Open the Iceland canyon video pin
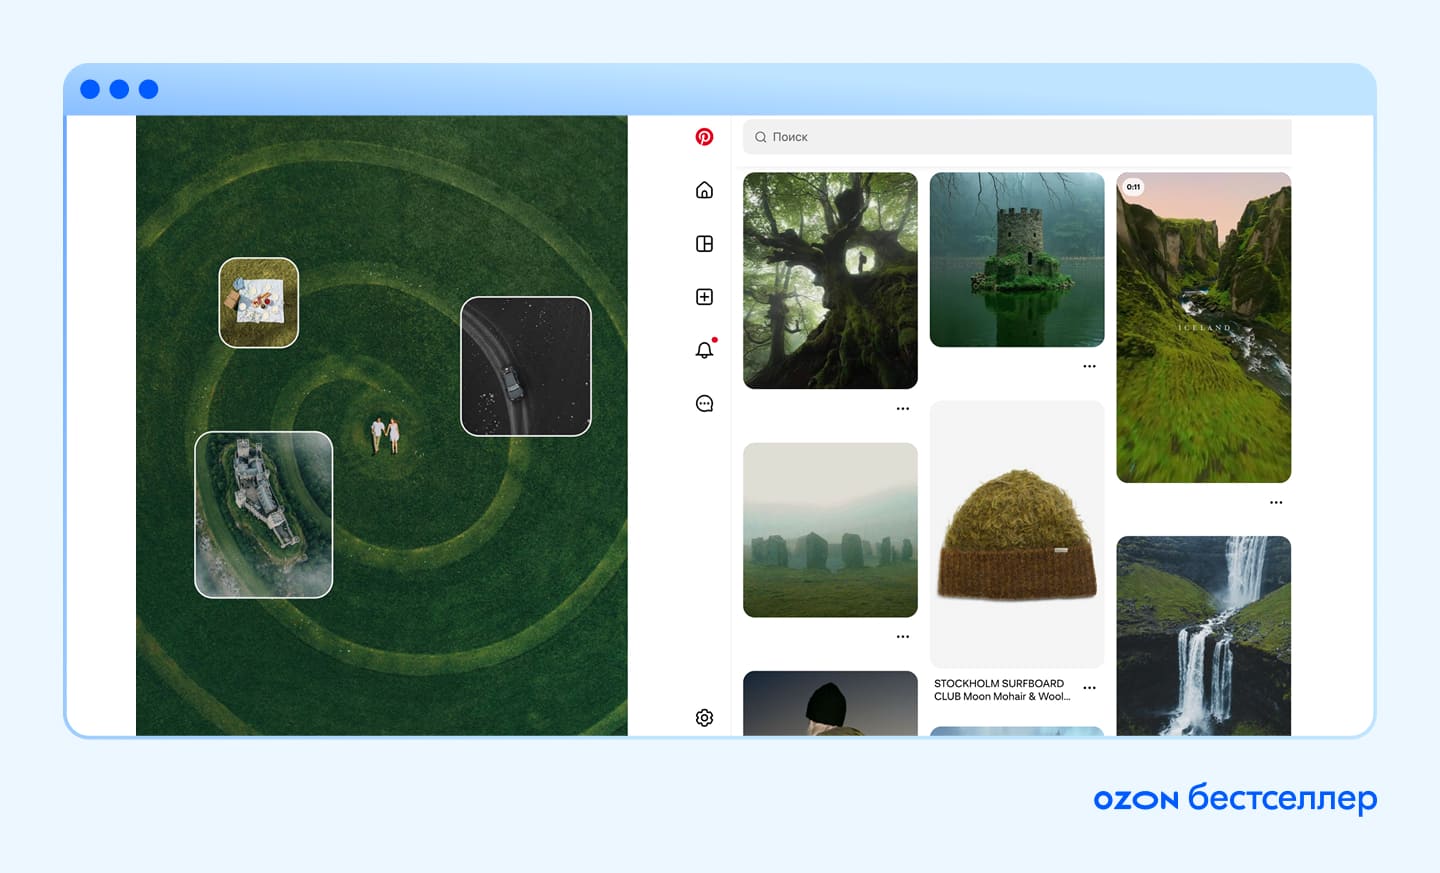1440x873 pixels. pos(1203,328)
